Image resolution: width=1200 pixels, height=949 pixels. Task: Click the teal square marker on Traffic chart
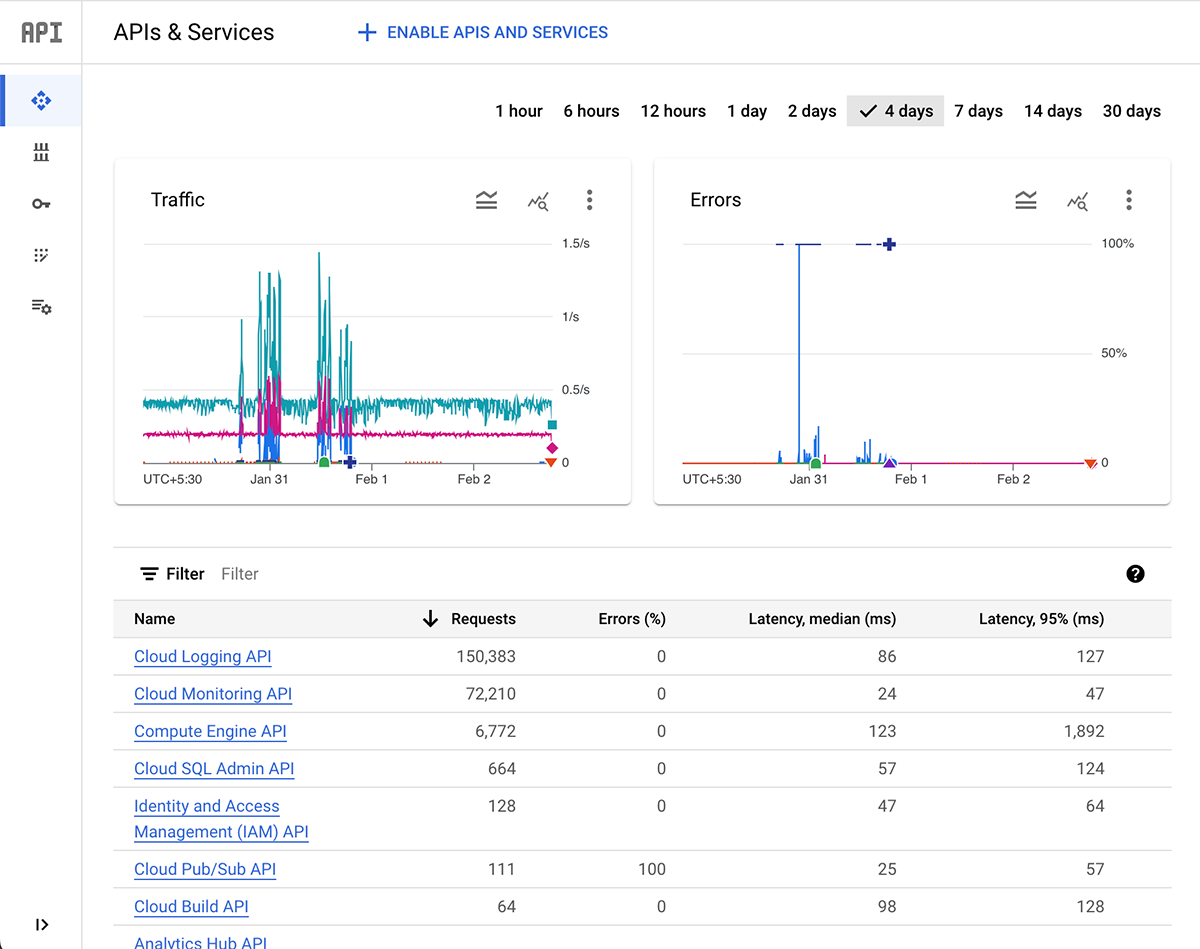pos(552,425)
